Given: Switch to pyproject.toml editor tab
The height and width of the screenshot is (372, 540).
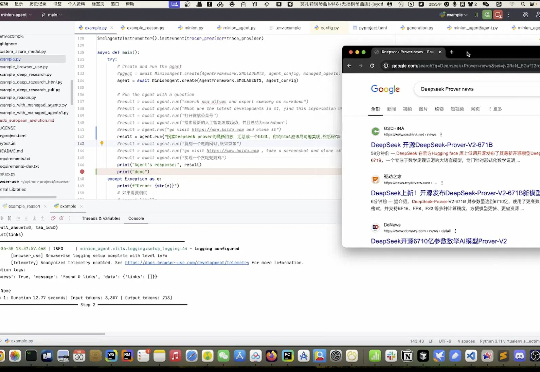Looking at the screenshot, I should (370, 28).
